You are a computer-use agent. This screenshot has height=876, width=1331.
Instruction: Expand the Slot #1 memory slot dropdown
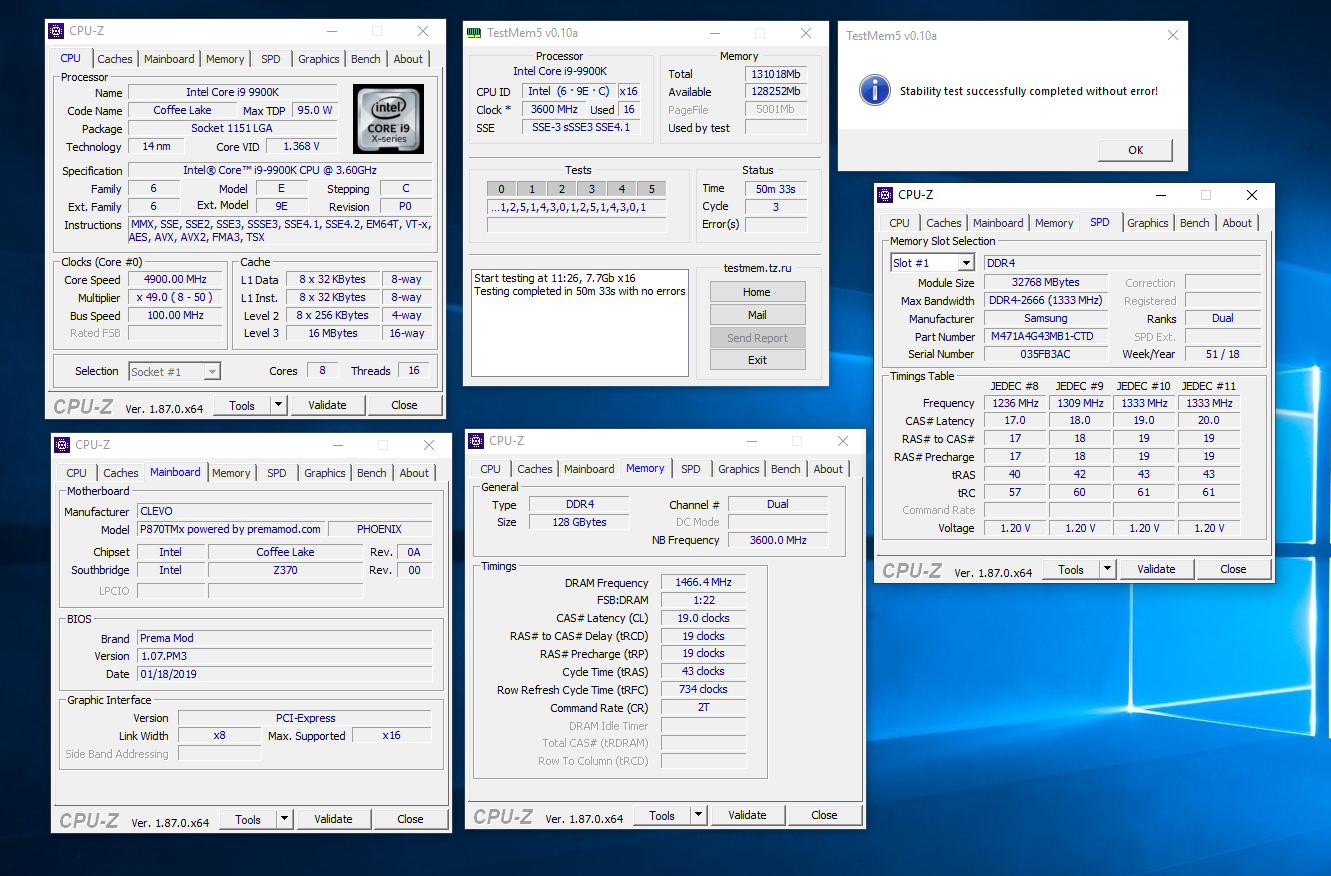point(966,263)
